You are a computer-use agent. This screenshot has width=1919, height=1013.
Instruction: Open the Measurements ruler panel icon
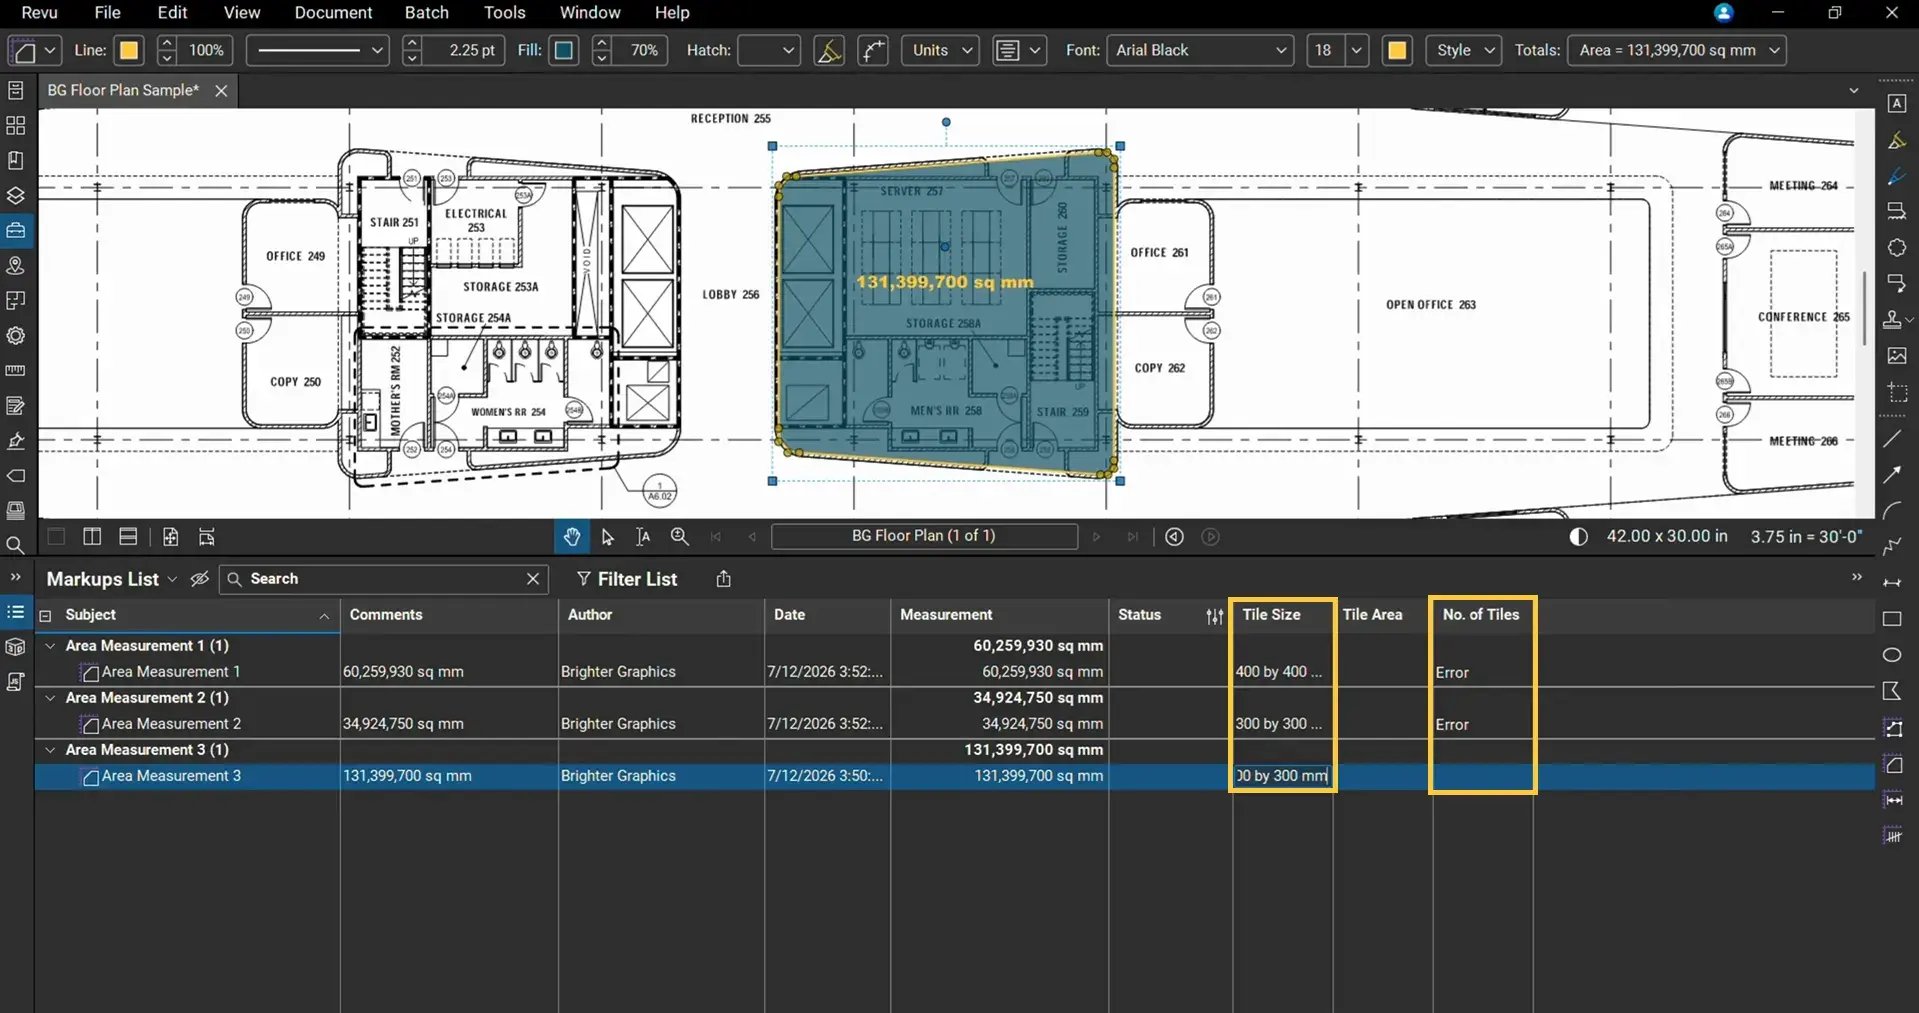tap(15, 370)
